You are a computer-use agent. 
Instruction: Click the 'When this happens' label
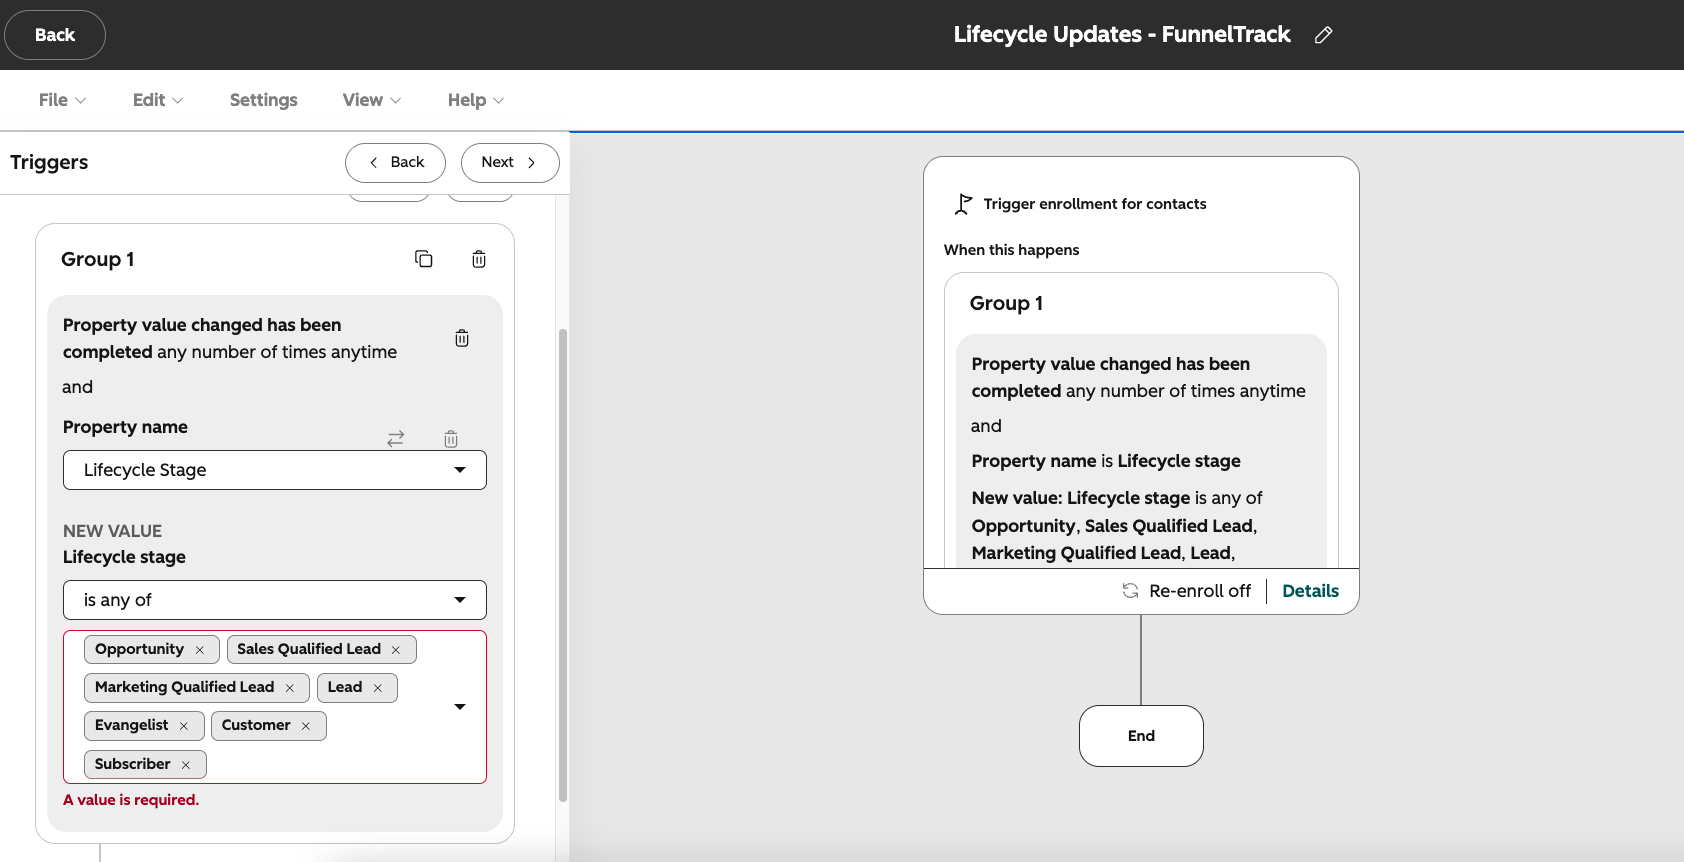click(1011, 250)
